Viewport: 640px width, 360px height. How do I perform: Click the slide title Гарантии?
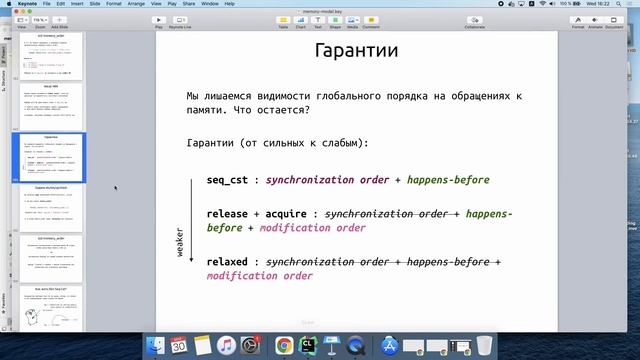[356, 51]
